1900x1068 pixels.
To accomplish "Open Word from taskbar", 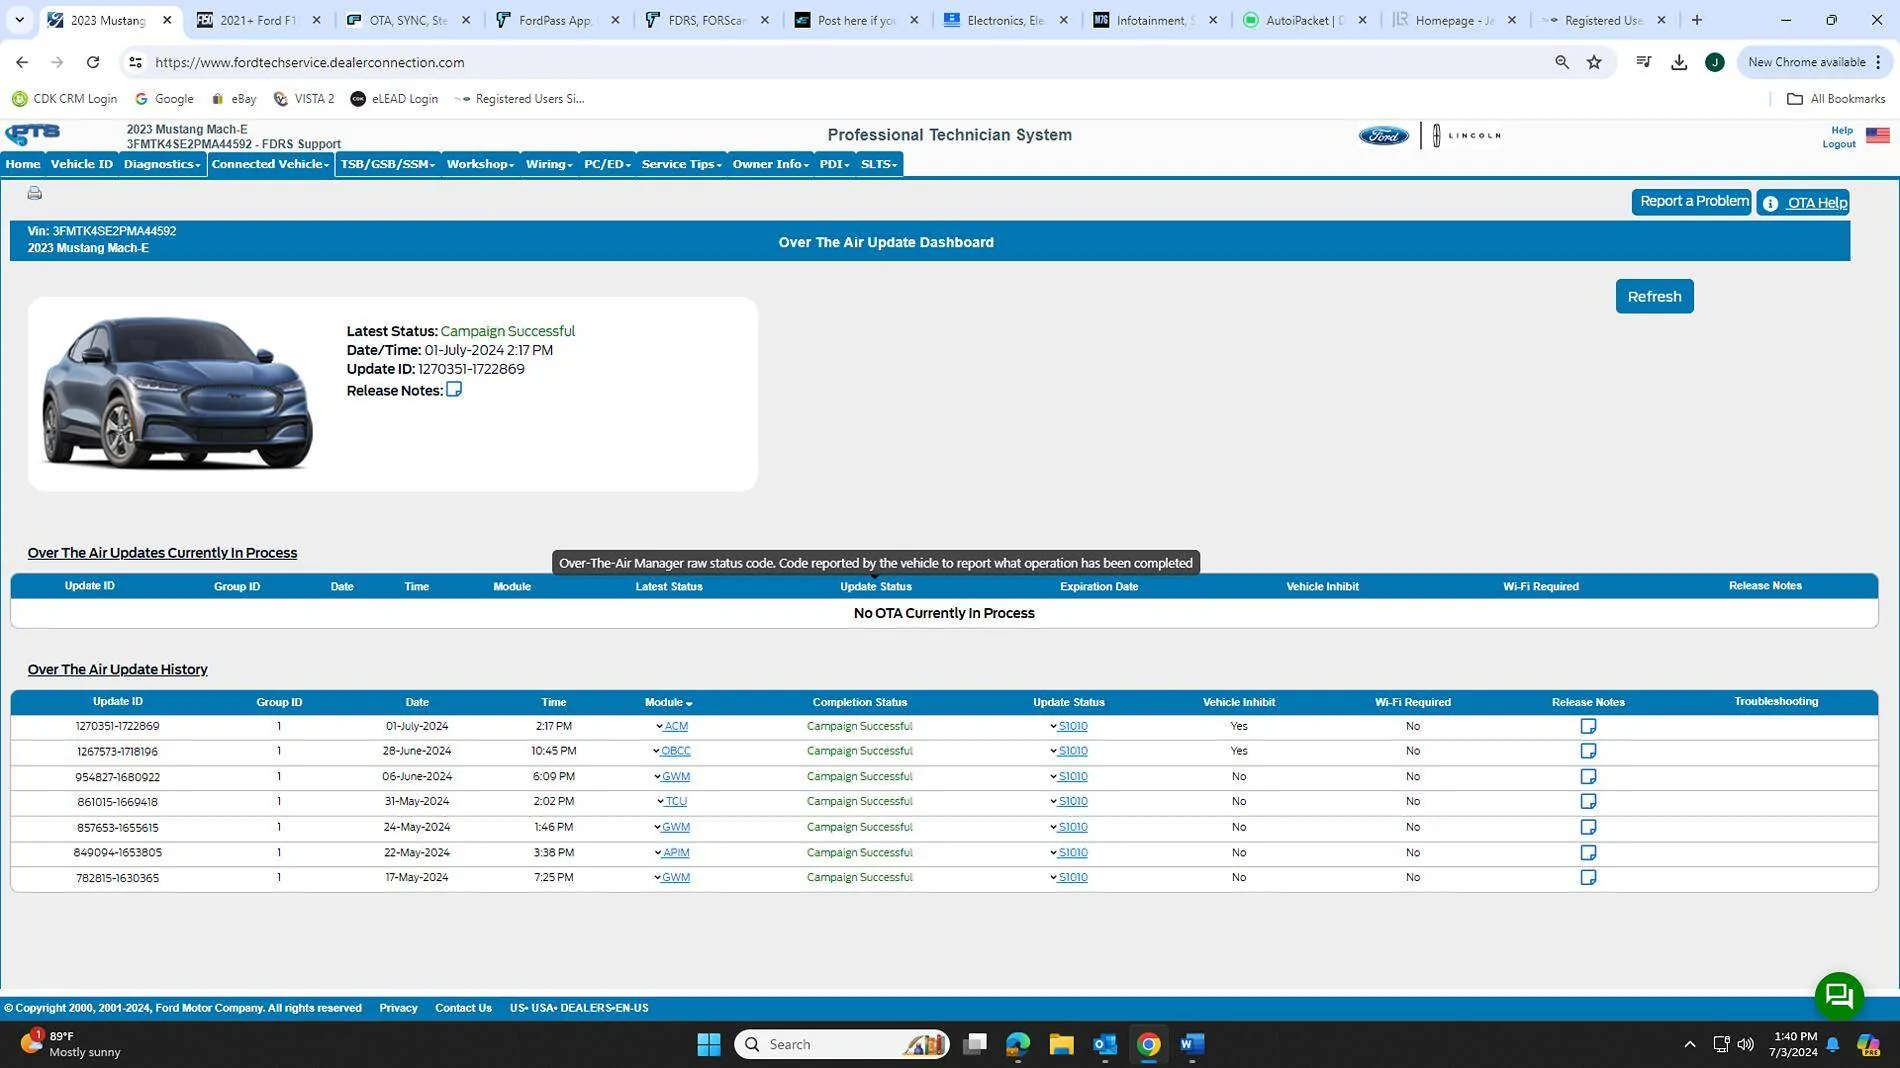I will (1192, 1044).
